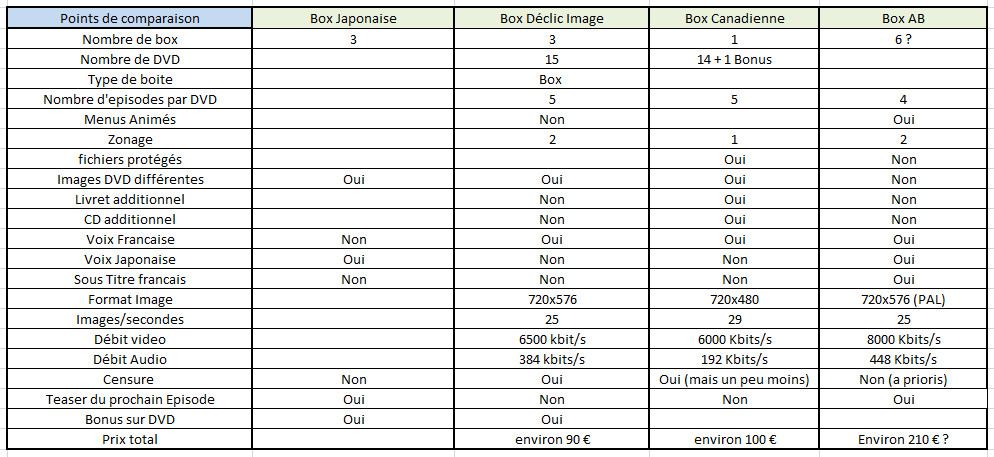Click the 'Box Canadienne' column header
The height and width of the screenshot is (457, 994).
pyautogui.click(x=734, y=18)
